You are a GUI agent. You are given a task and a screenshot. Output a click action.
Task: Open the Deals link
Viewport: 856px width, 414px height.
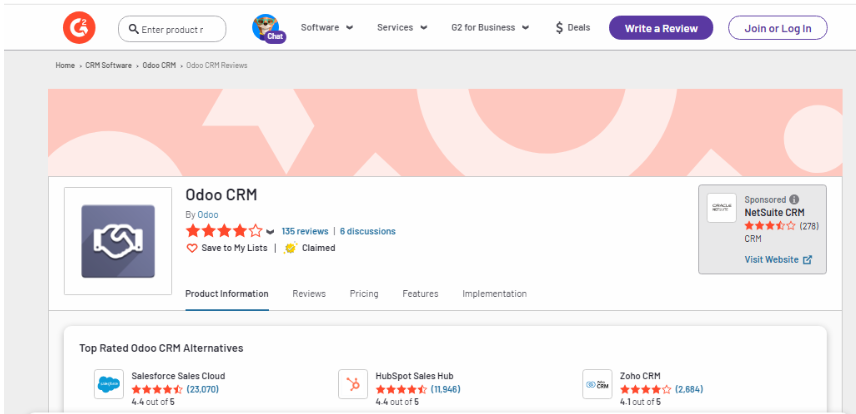click(573, 28)
